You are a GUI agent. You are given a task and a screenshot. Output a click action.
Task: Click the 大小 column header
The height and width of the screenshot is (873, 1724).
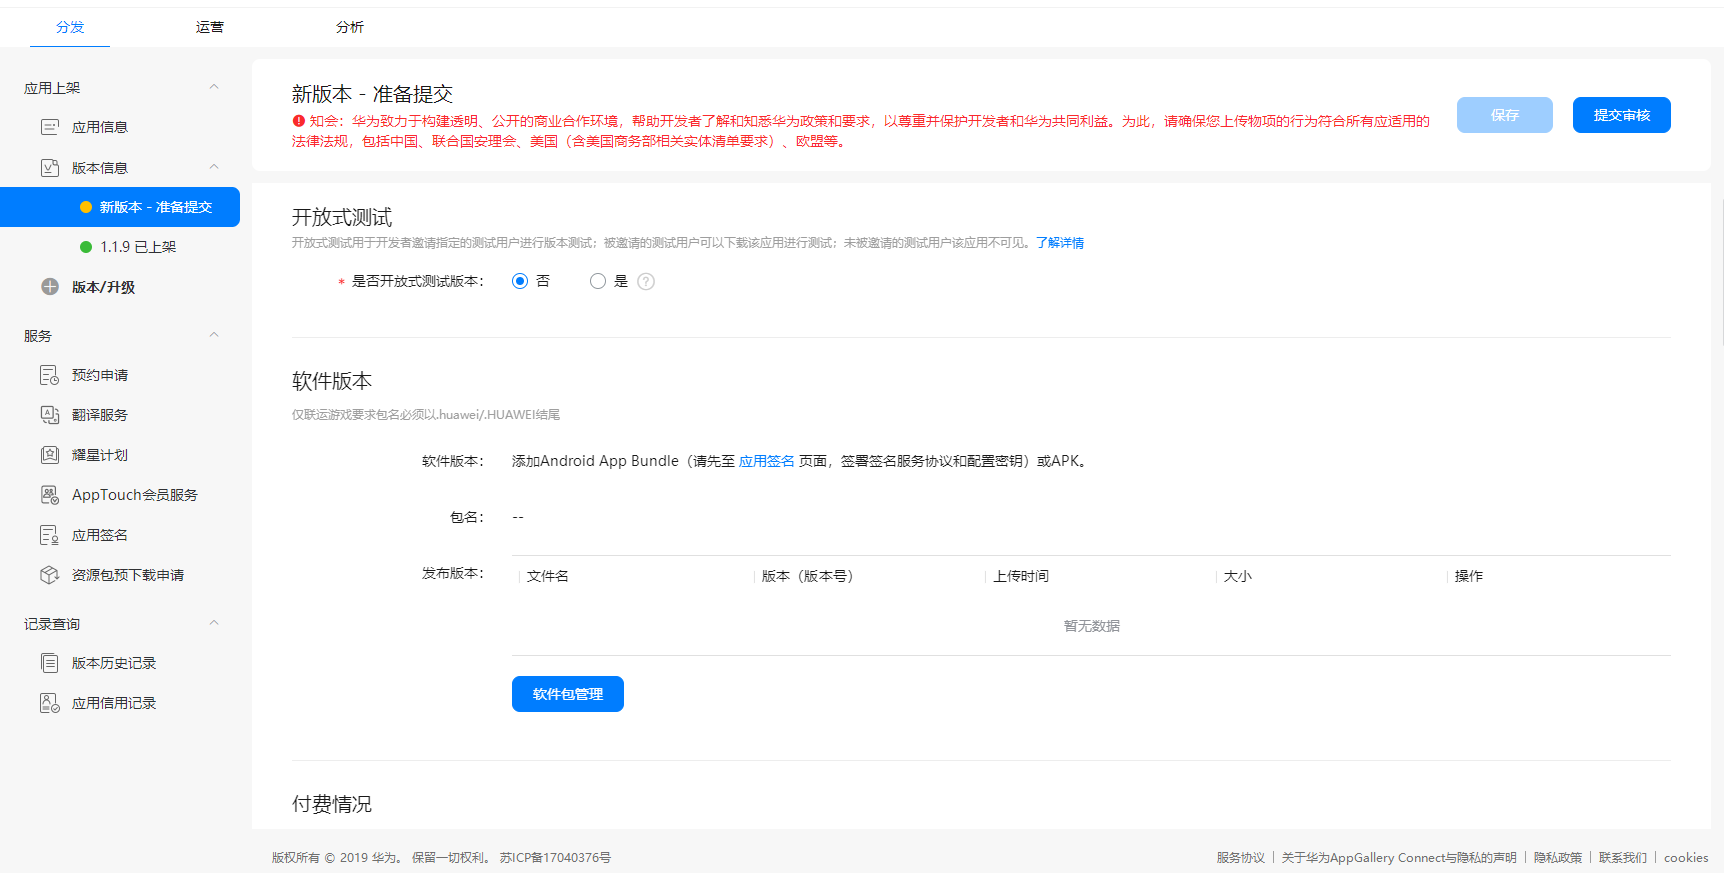[x=1238, y=576]
